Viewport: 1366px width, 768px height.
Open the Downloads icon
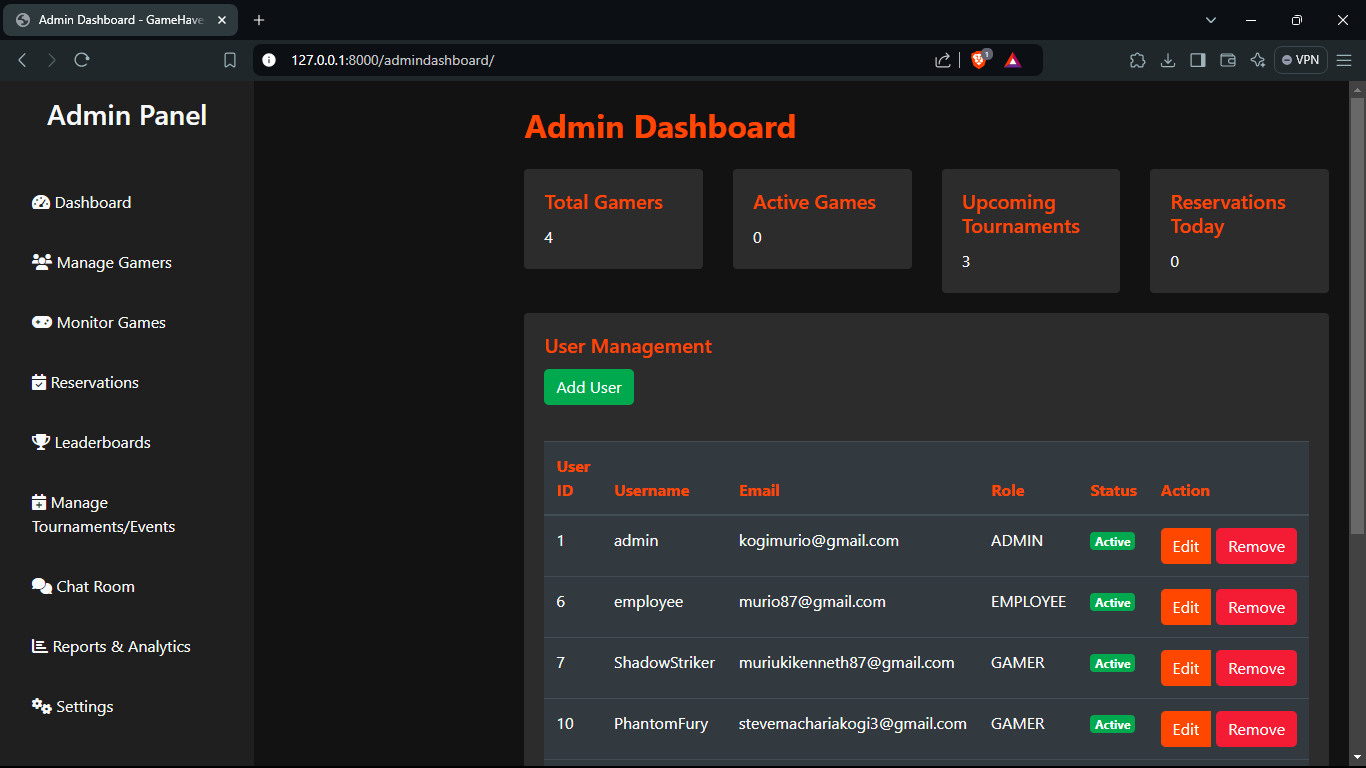click(1168, 60)
